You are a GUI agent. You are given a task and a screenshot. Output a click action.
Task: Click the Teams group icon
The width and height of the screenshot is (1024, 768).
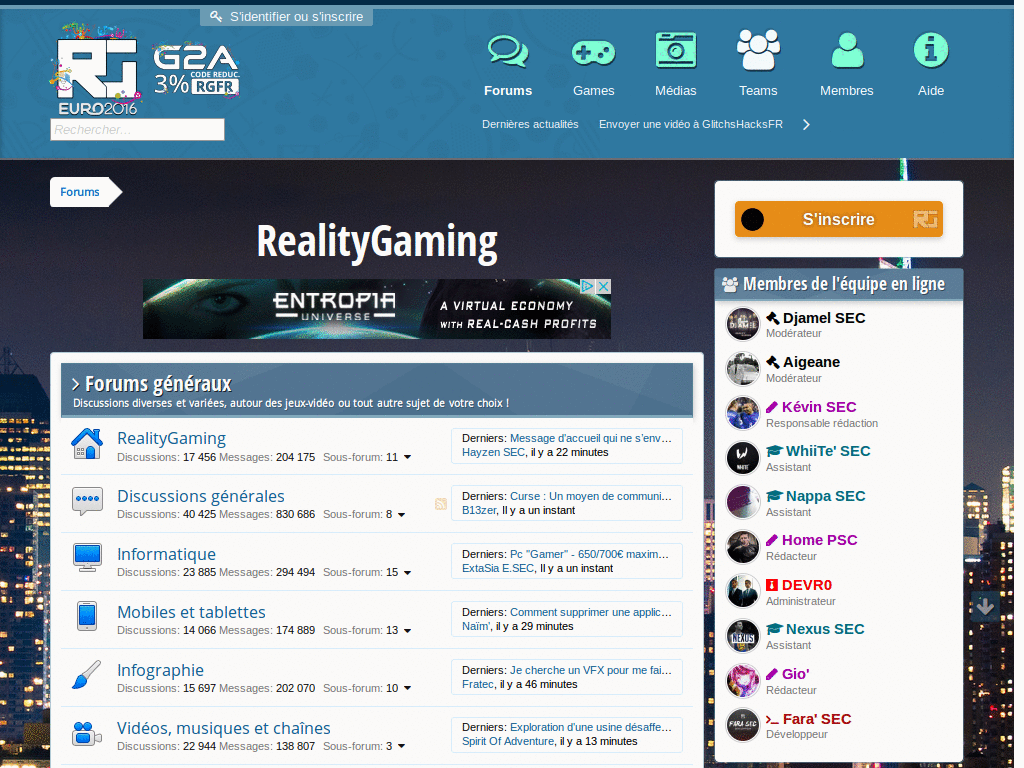tap(758, 50)
